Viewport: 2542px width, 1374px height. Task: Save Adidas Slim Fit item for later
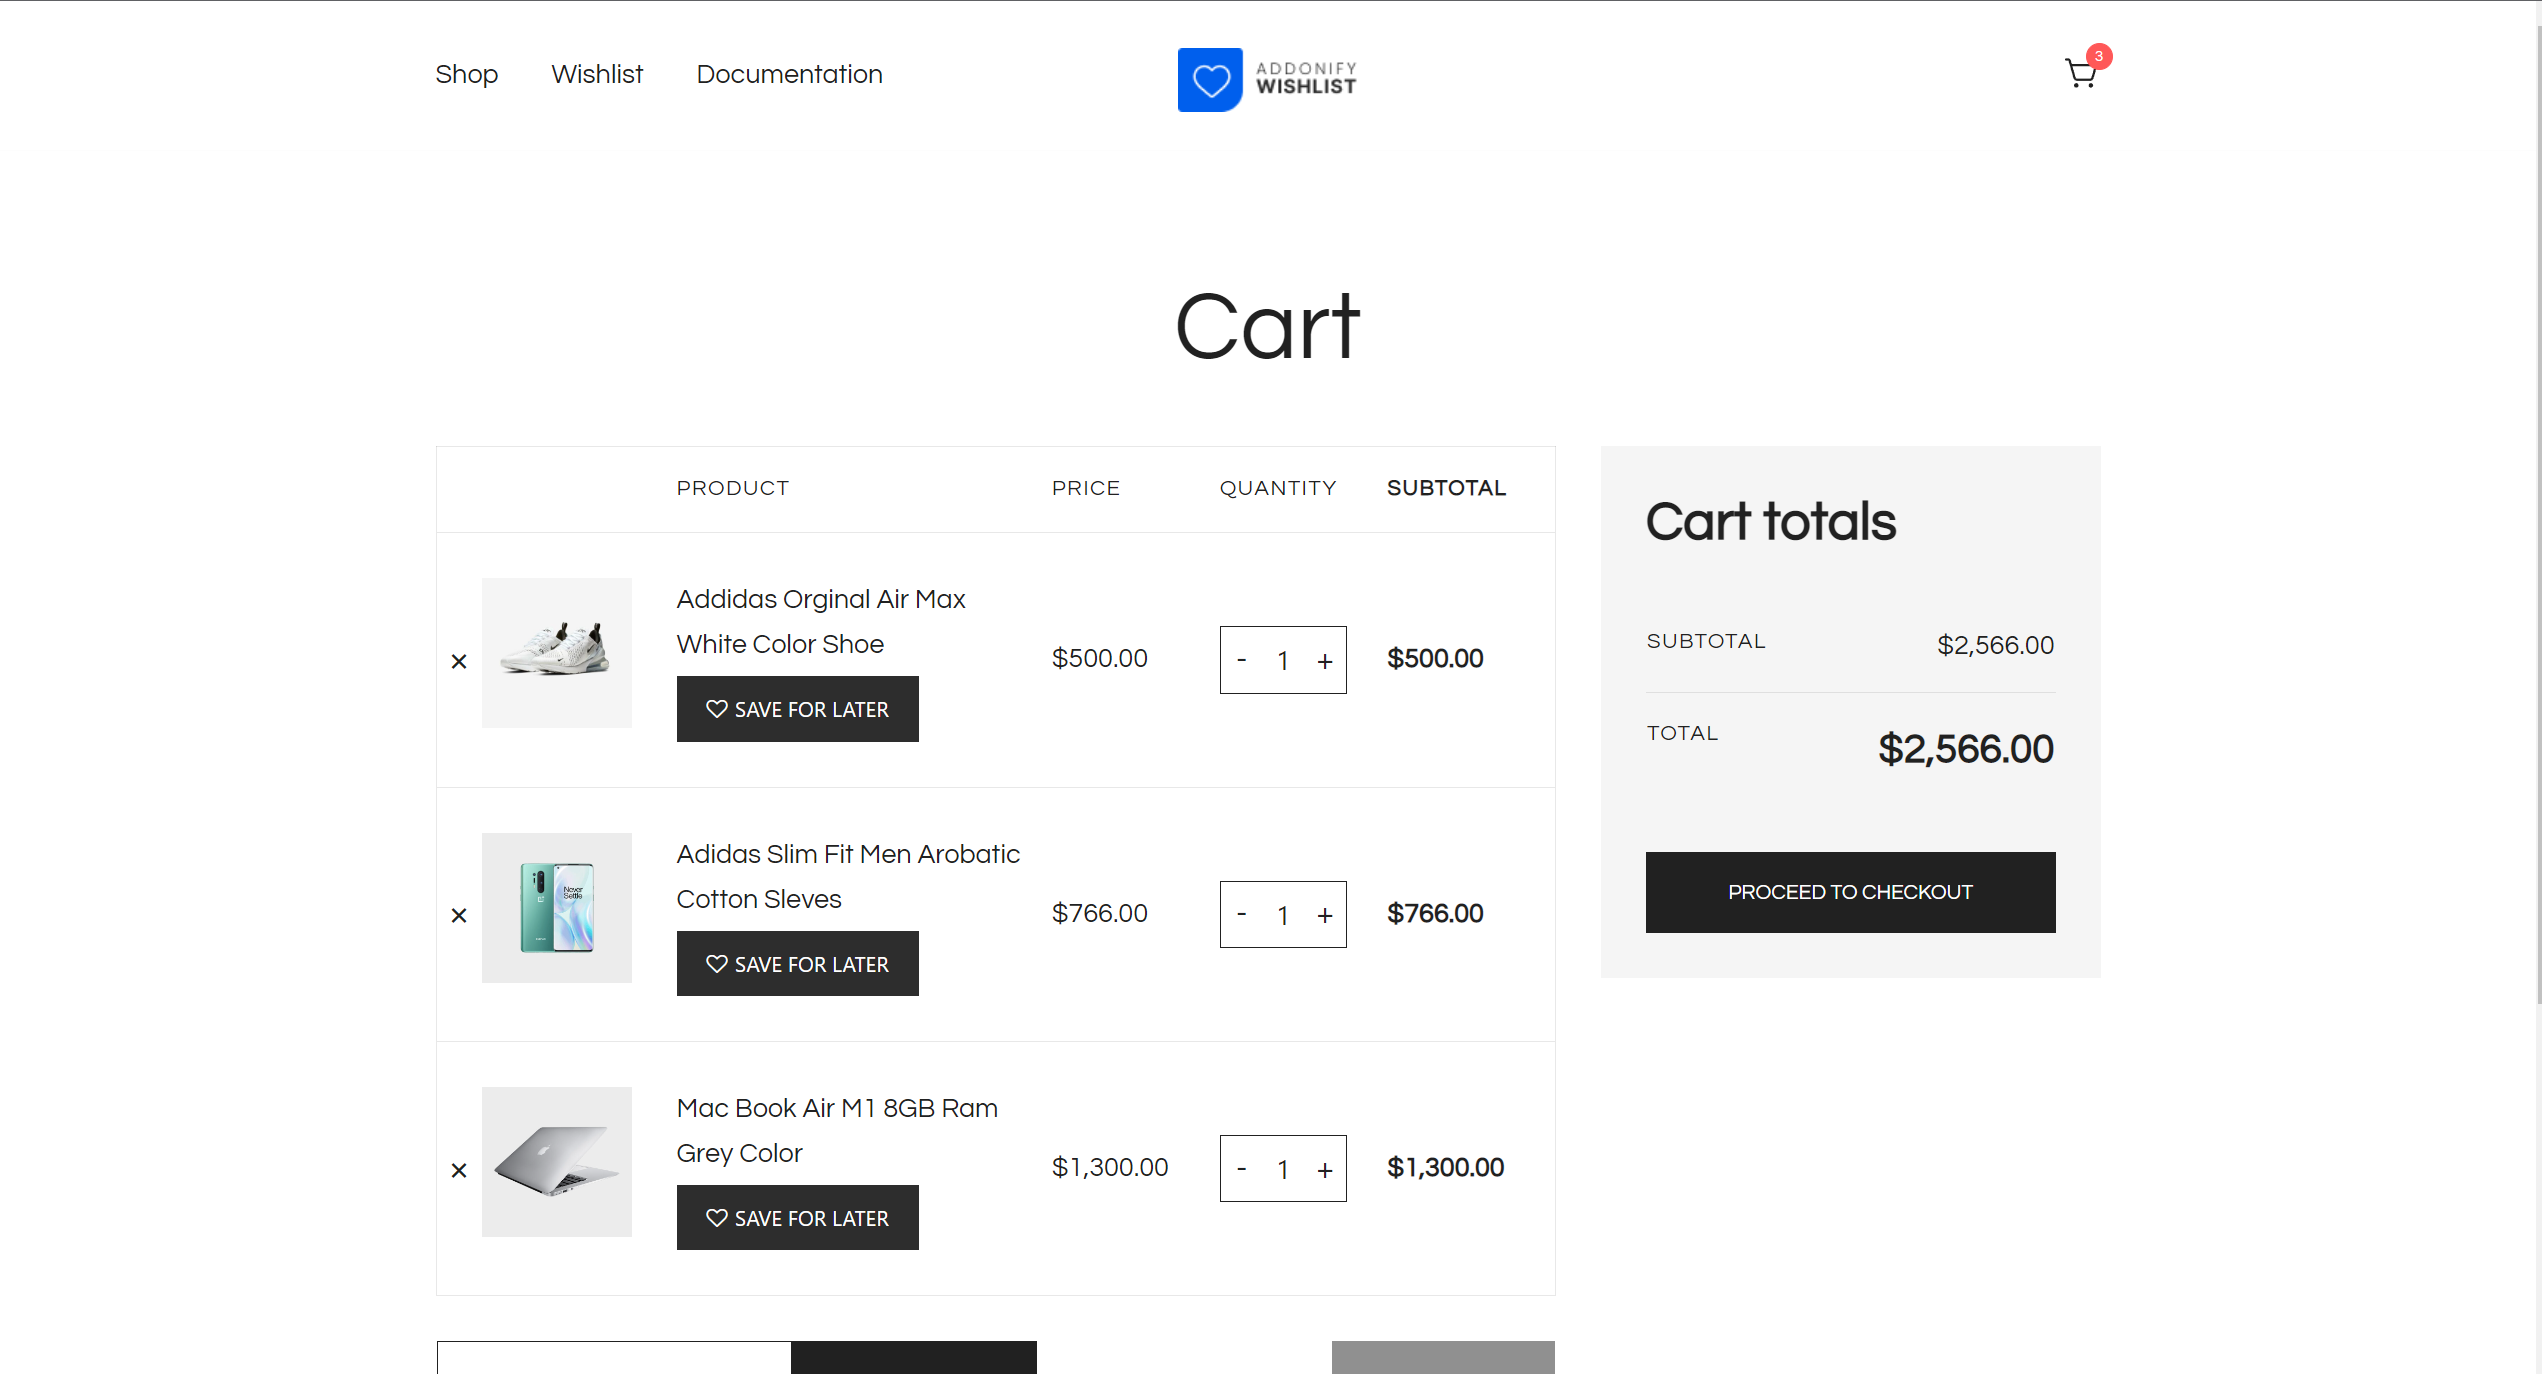[797, 964]
